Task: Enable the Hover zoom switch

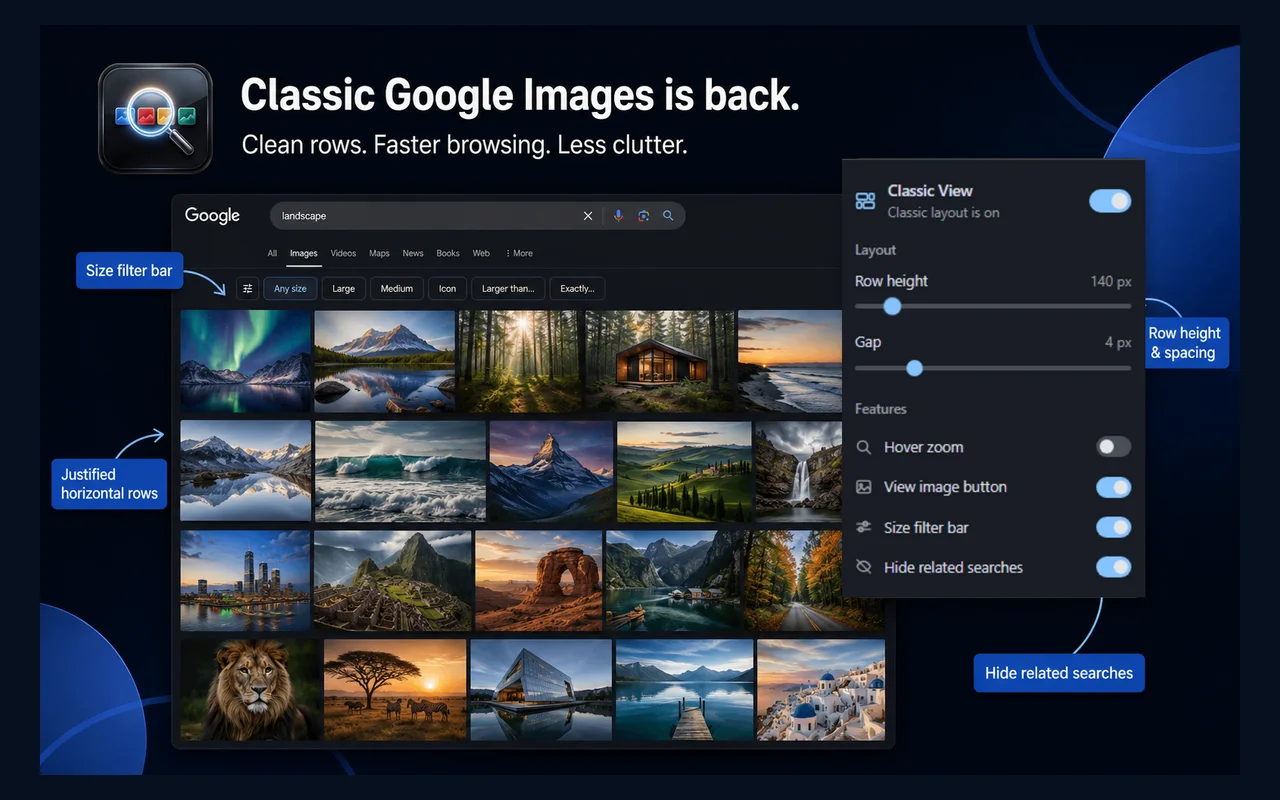Action: click(1113, 447)
